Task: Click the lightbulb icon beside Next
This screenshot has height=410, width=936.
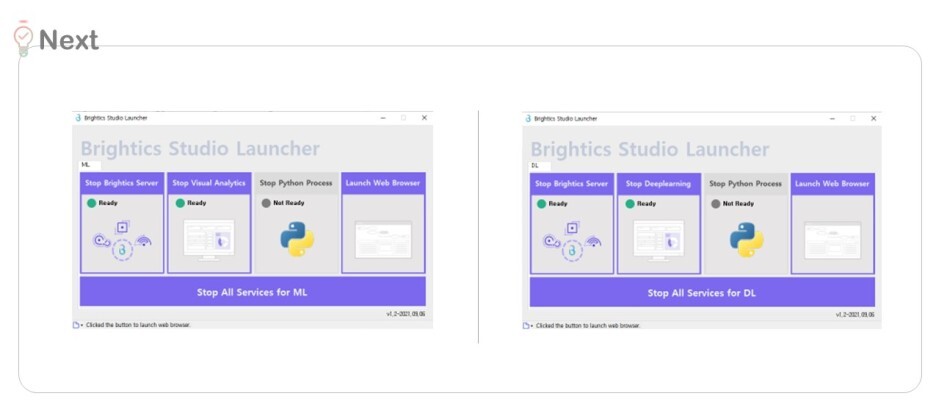Action: (23, 39)
